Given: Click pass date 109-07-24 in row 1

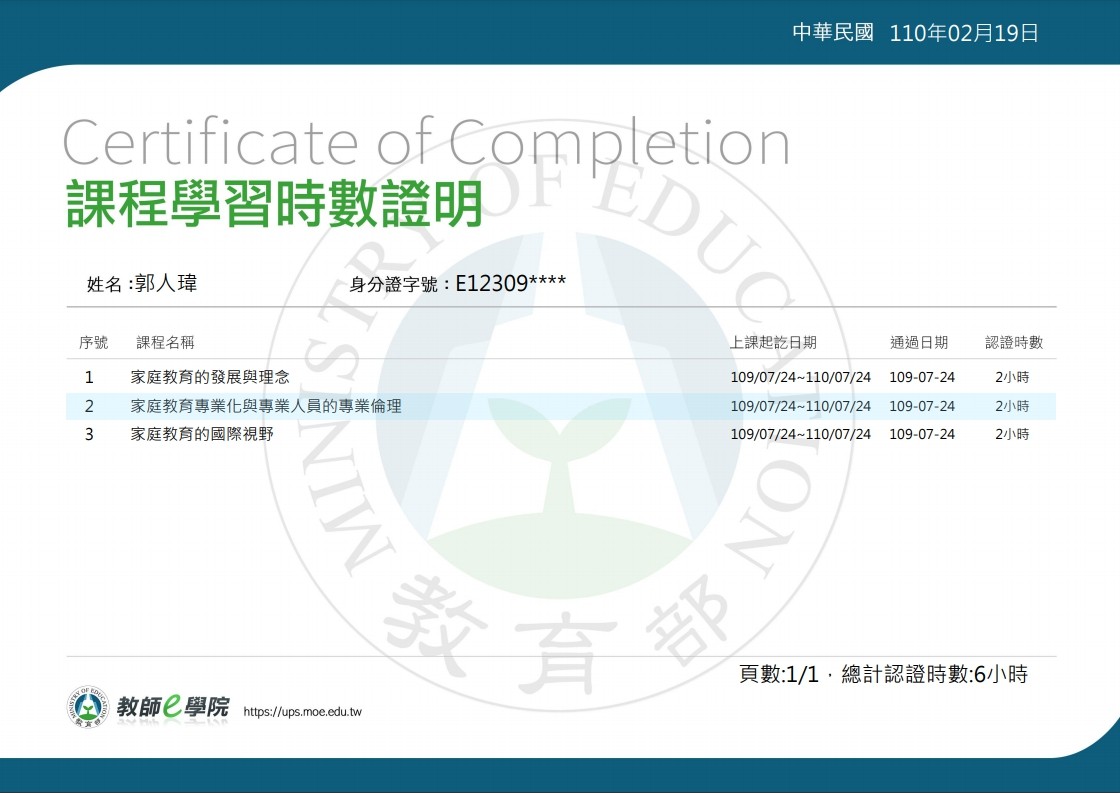Looking at the screenshot, I should click(921, 376).
